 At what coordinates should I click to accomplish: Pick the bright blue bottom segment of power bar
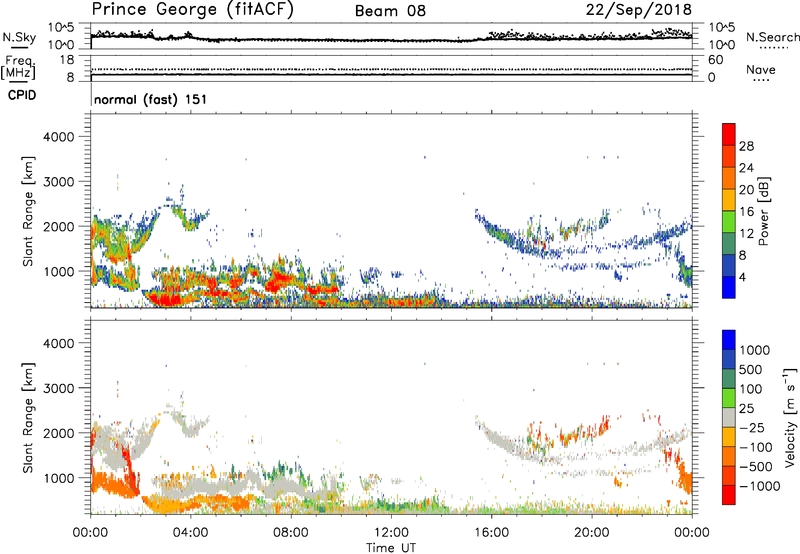tap(729, 287)
